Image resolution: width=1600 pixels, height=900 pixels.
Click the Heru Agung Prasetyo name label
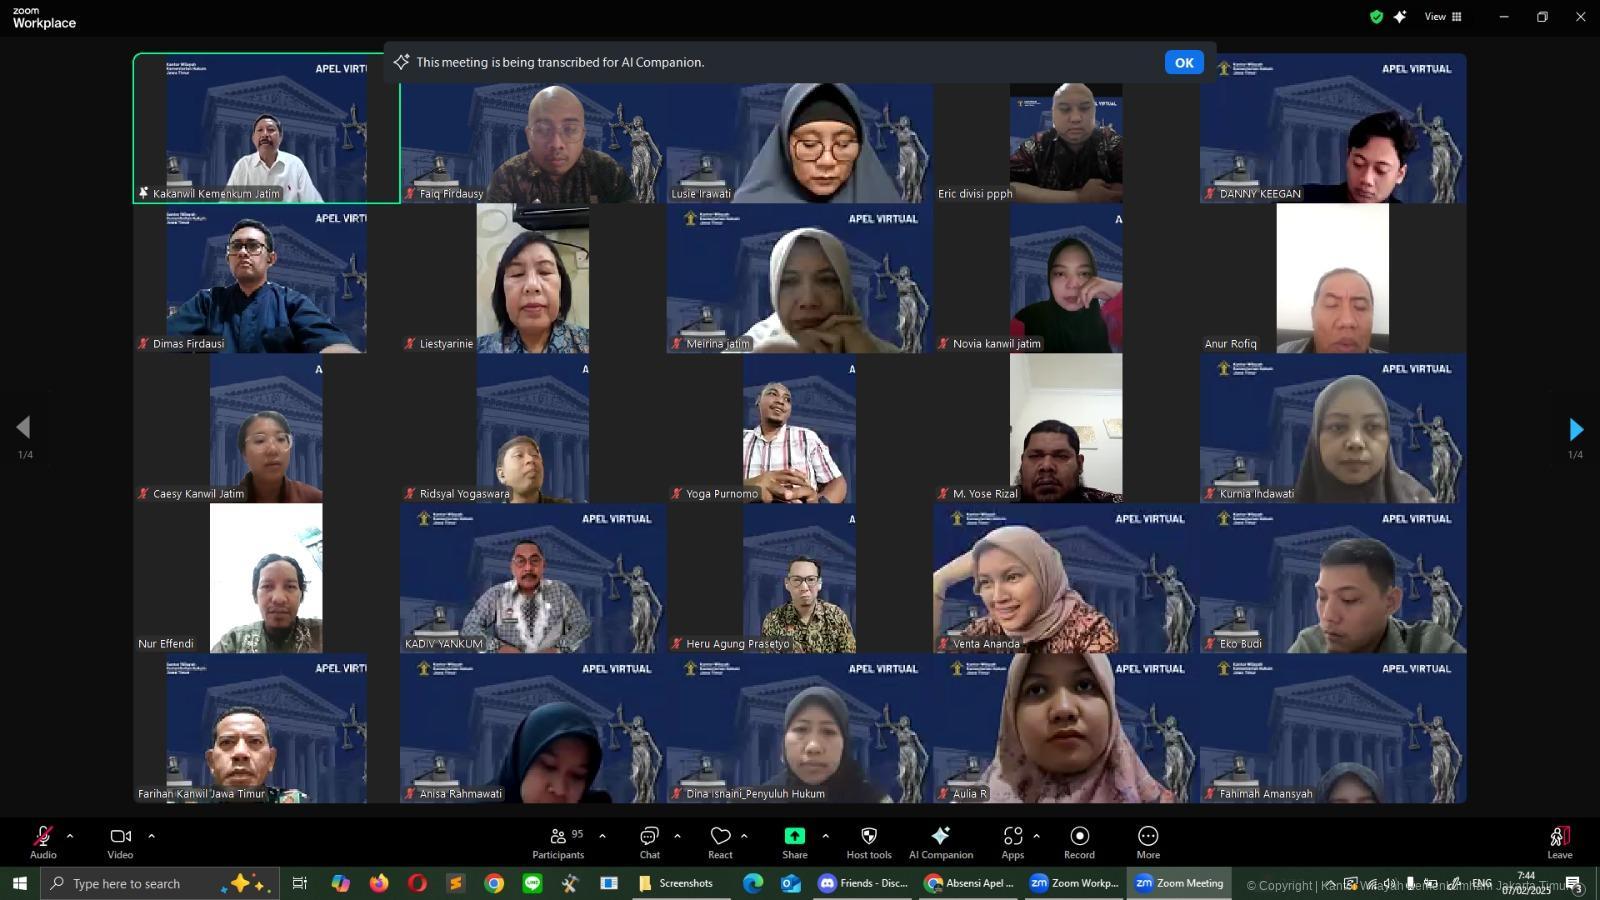click(x=738, y=644)
